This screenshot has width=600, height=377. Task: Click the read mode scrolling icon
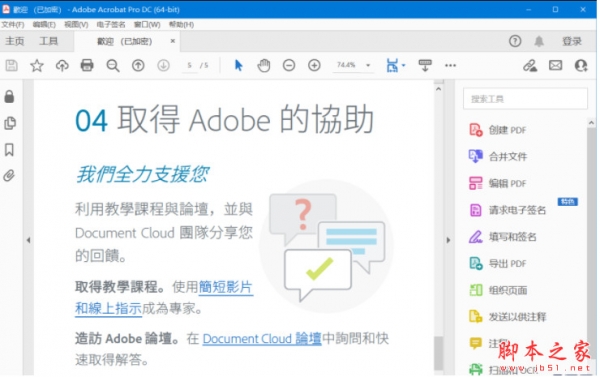tap(425, 65)
